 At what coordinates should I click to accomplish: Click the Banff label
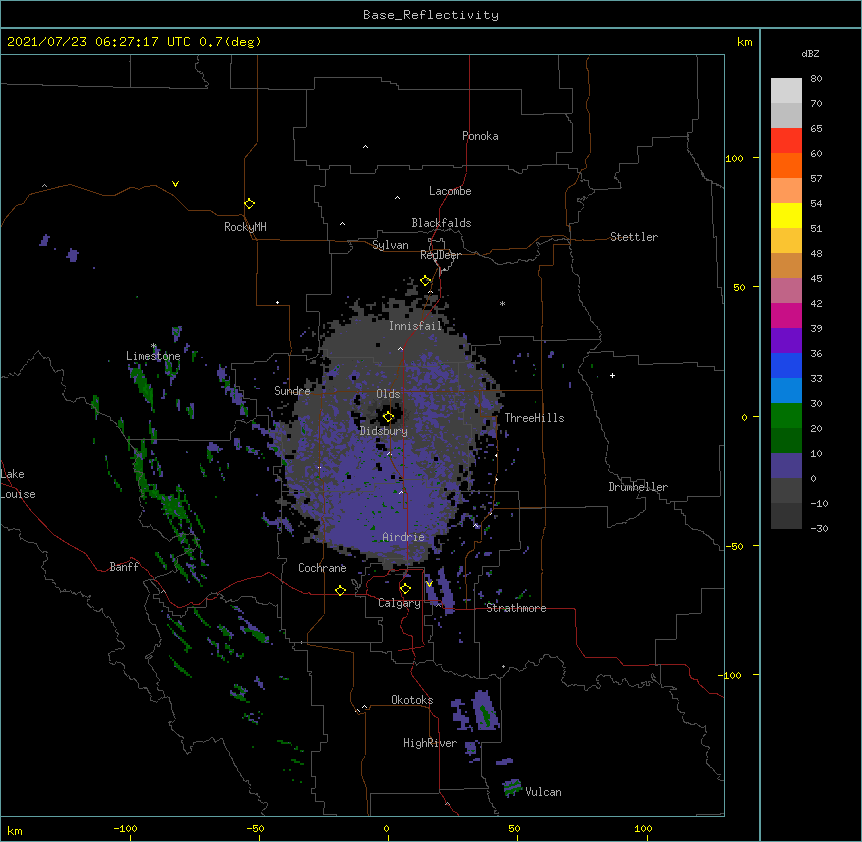(x=124, y=567)
